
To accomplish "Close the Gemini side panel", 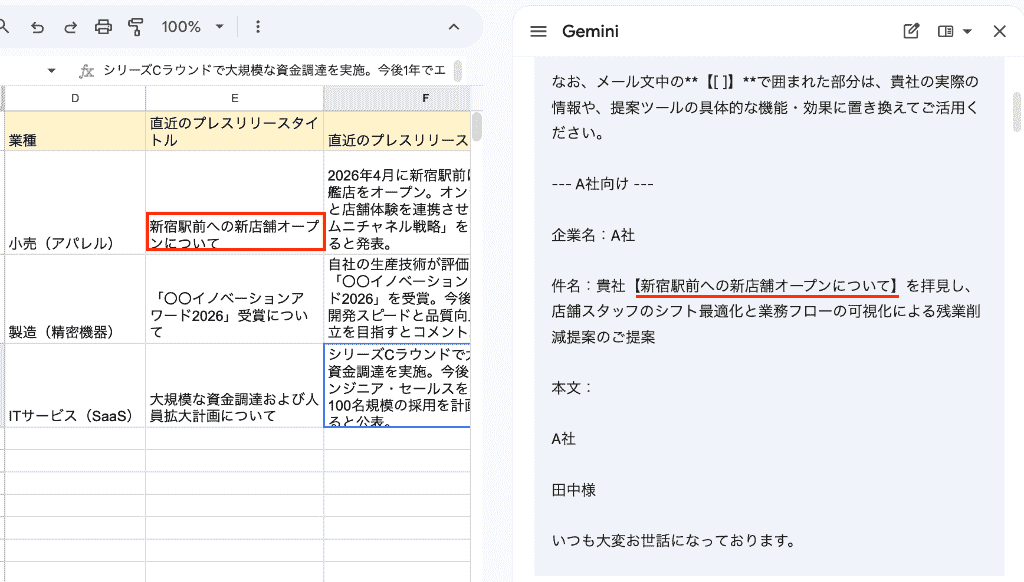I will (999, 31).
